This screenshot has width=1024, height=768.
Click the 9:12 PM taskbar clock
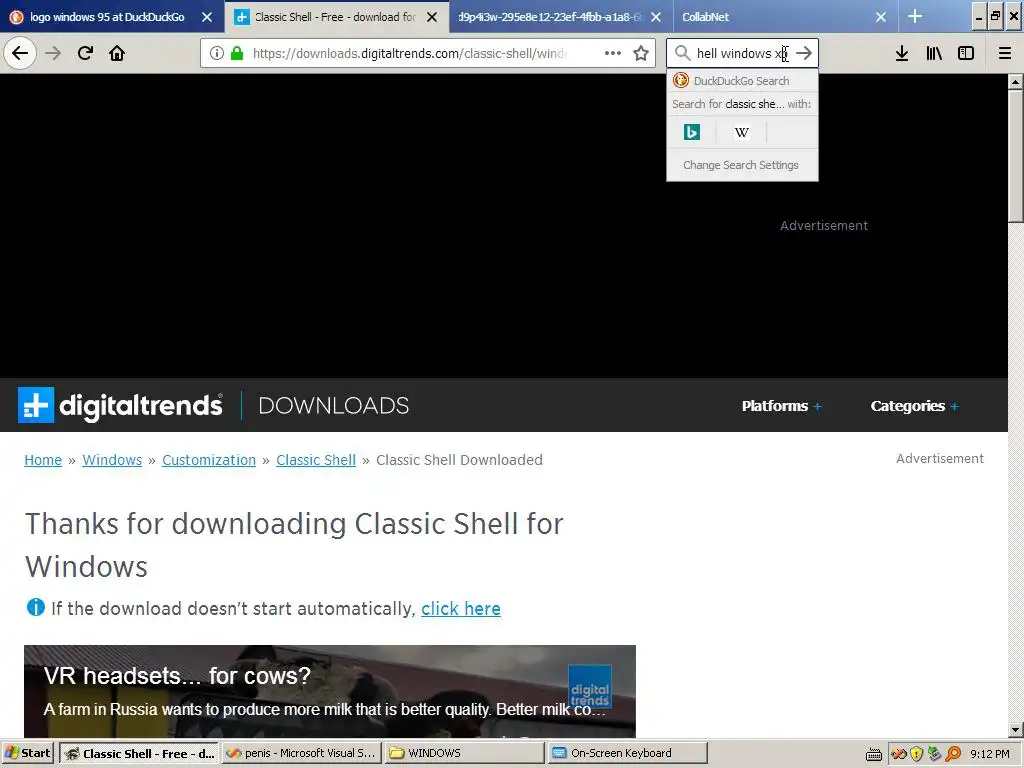990,754
